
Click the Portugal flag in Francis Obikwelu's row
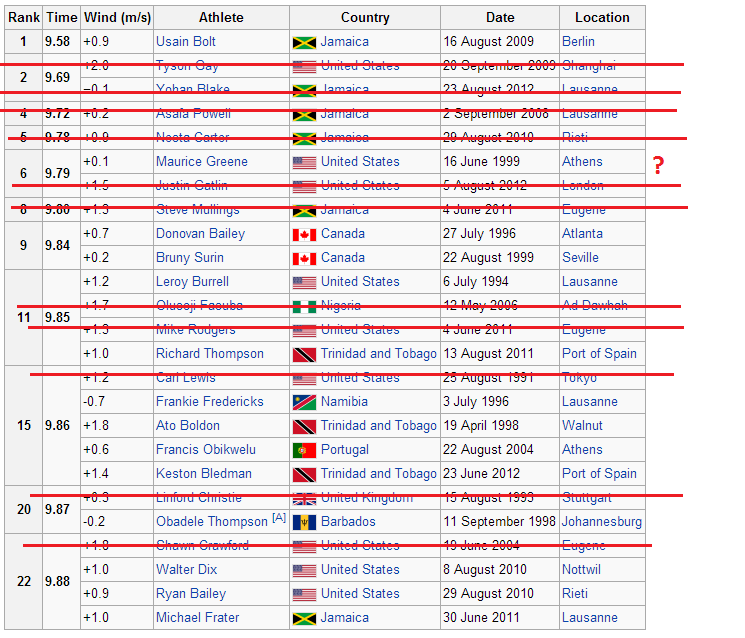pos(304,450)
